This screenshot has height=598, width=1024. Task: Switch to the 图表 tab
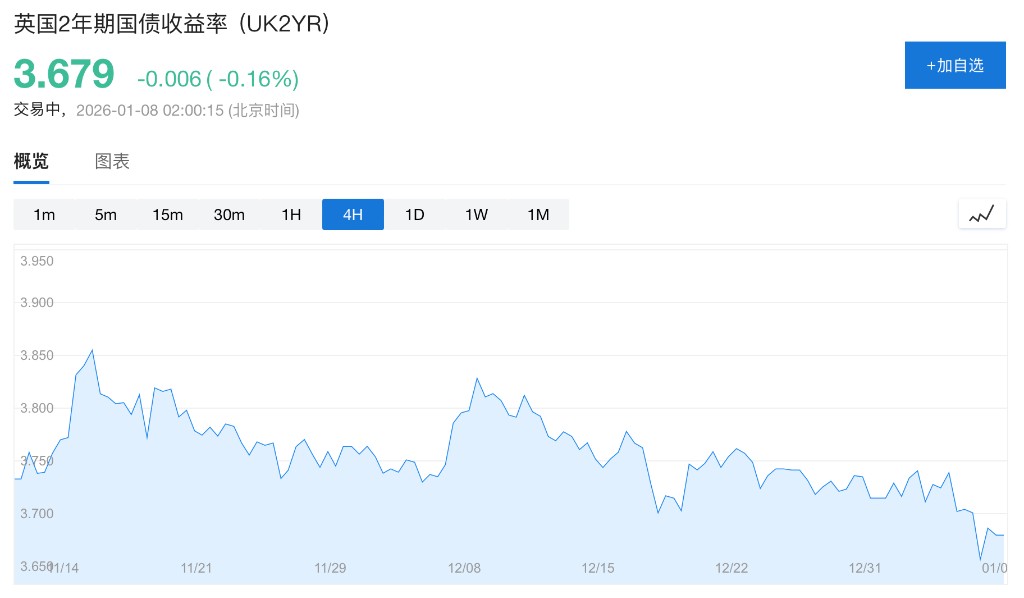[112, 161]
